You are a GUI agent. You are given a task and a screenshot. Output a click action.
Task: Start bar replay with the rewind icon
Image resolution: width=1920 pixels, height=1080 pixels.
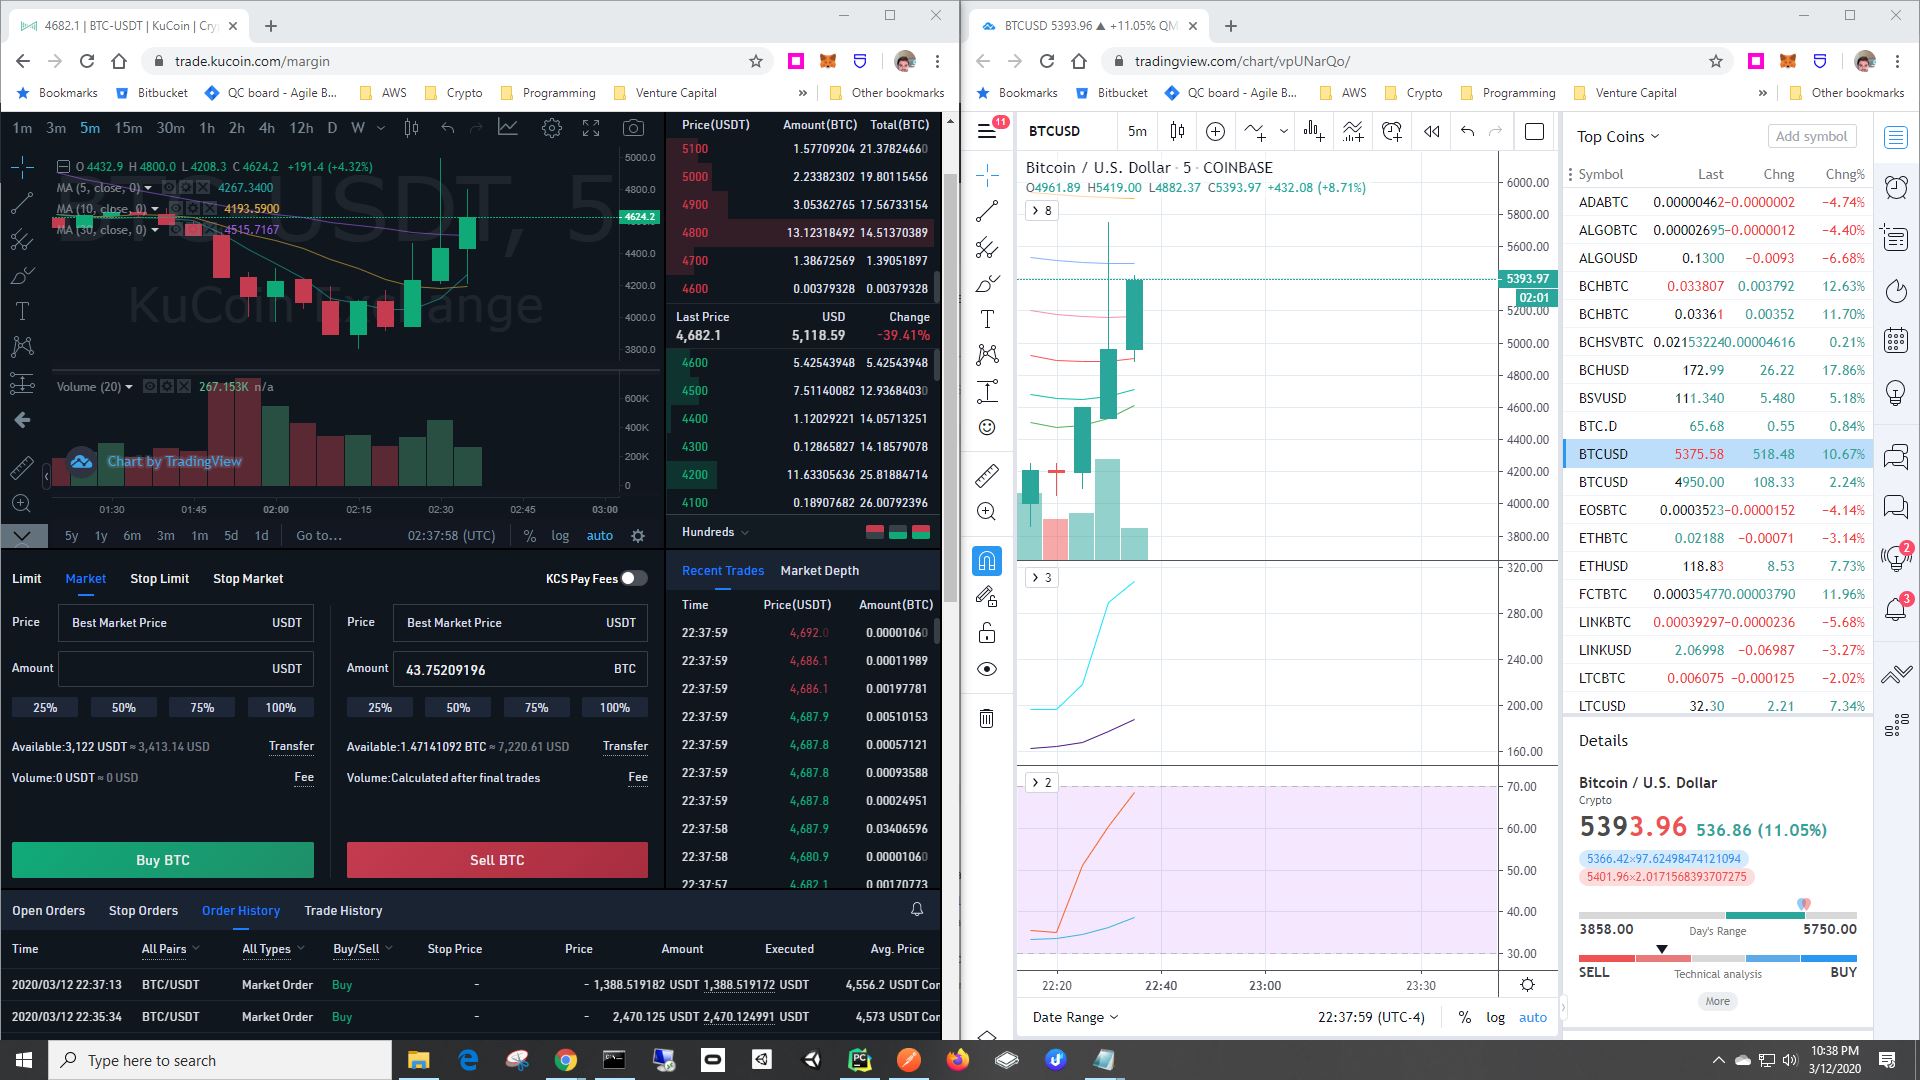coord(1431,131)
